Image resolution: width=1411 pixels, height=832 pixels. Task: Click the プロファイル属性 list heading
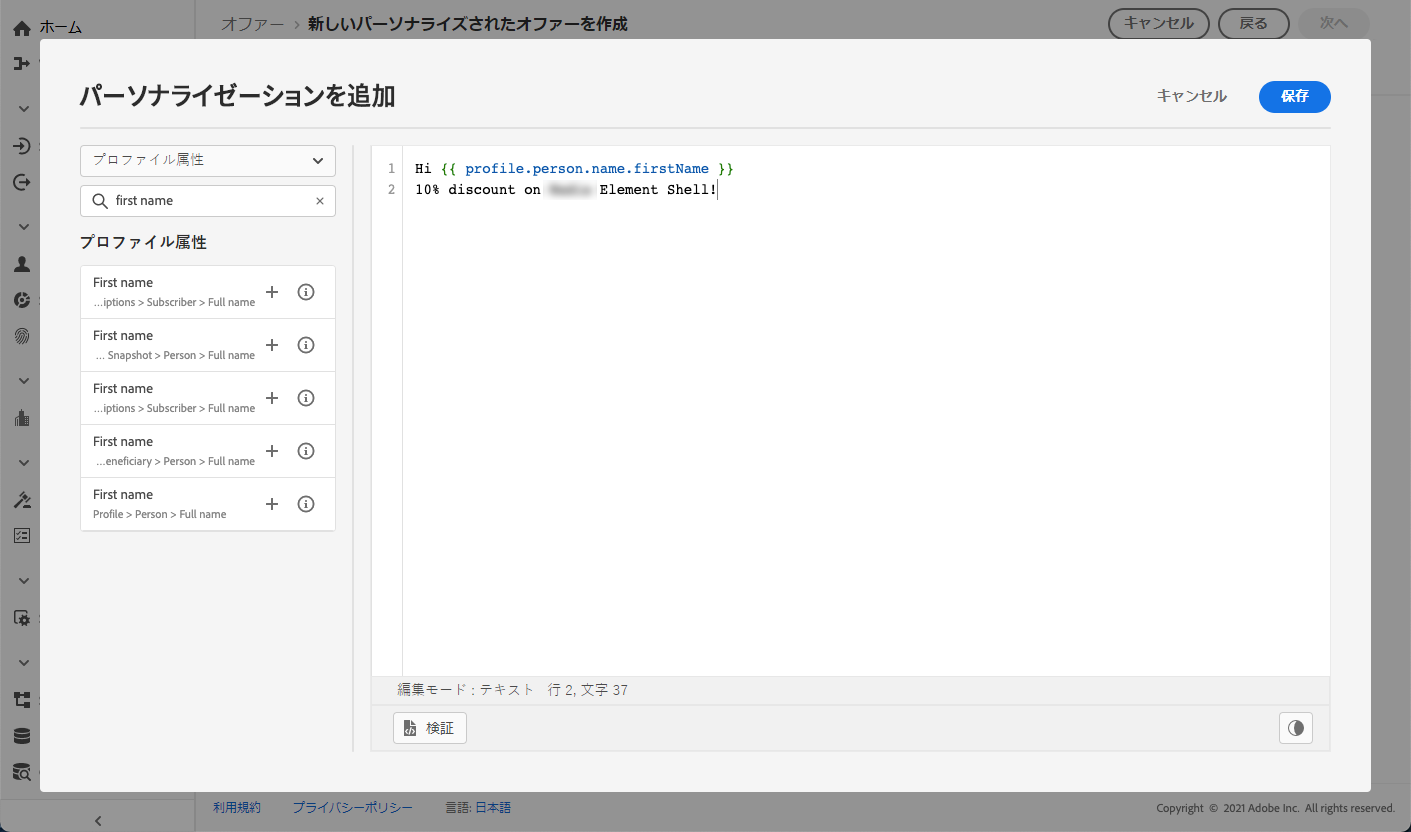click(x=143, y=242)
